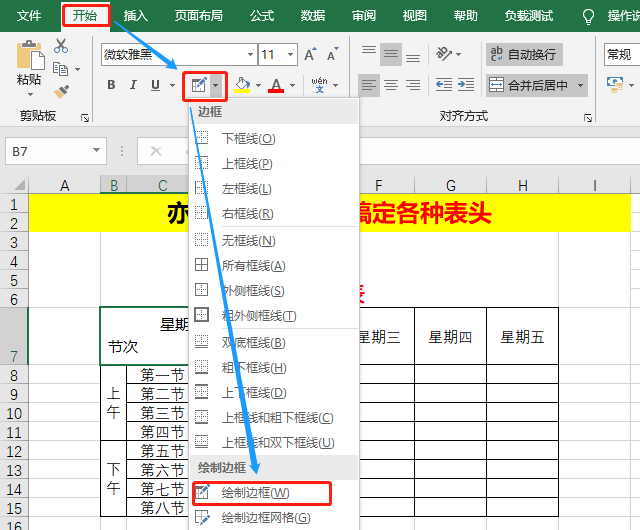The width and height of the screenshot is (640, 530).
Task: Click the 常规 number format box
Action: pos(621,54)
